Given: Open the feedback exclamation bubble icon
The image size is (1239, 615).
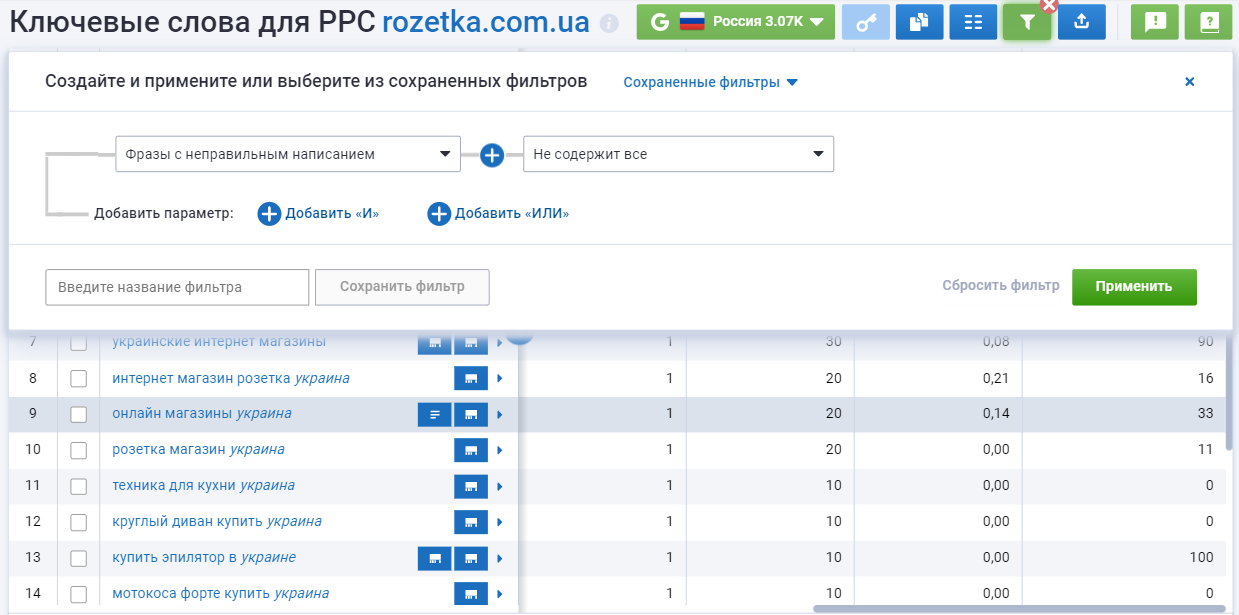Looking at the screenshot, I should pos(1155,22).
